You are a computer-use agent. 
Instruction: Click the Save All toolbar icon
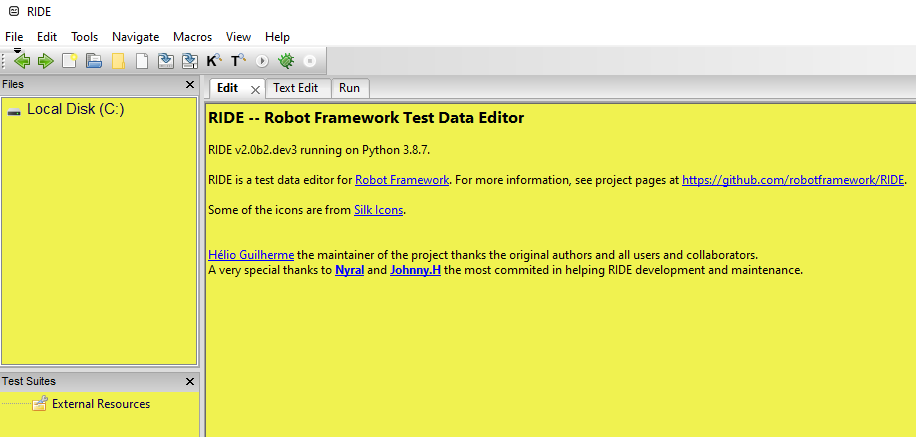tap(190, 61)
